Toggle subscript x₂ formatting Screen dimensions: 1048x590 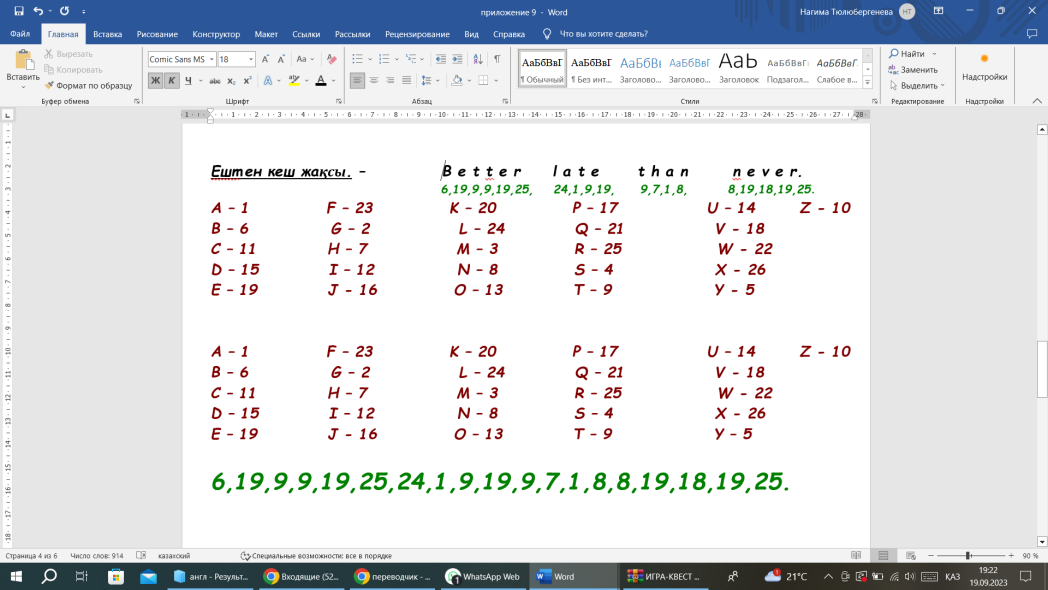tap(231, 80)
